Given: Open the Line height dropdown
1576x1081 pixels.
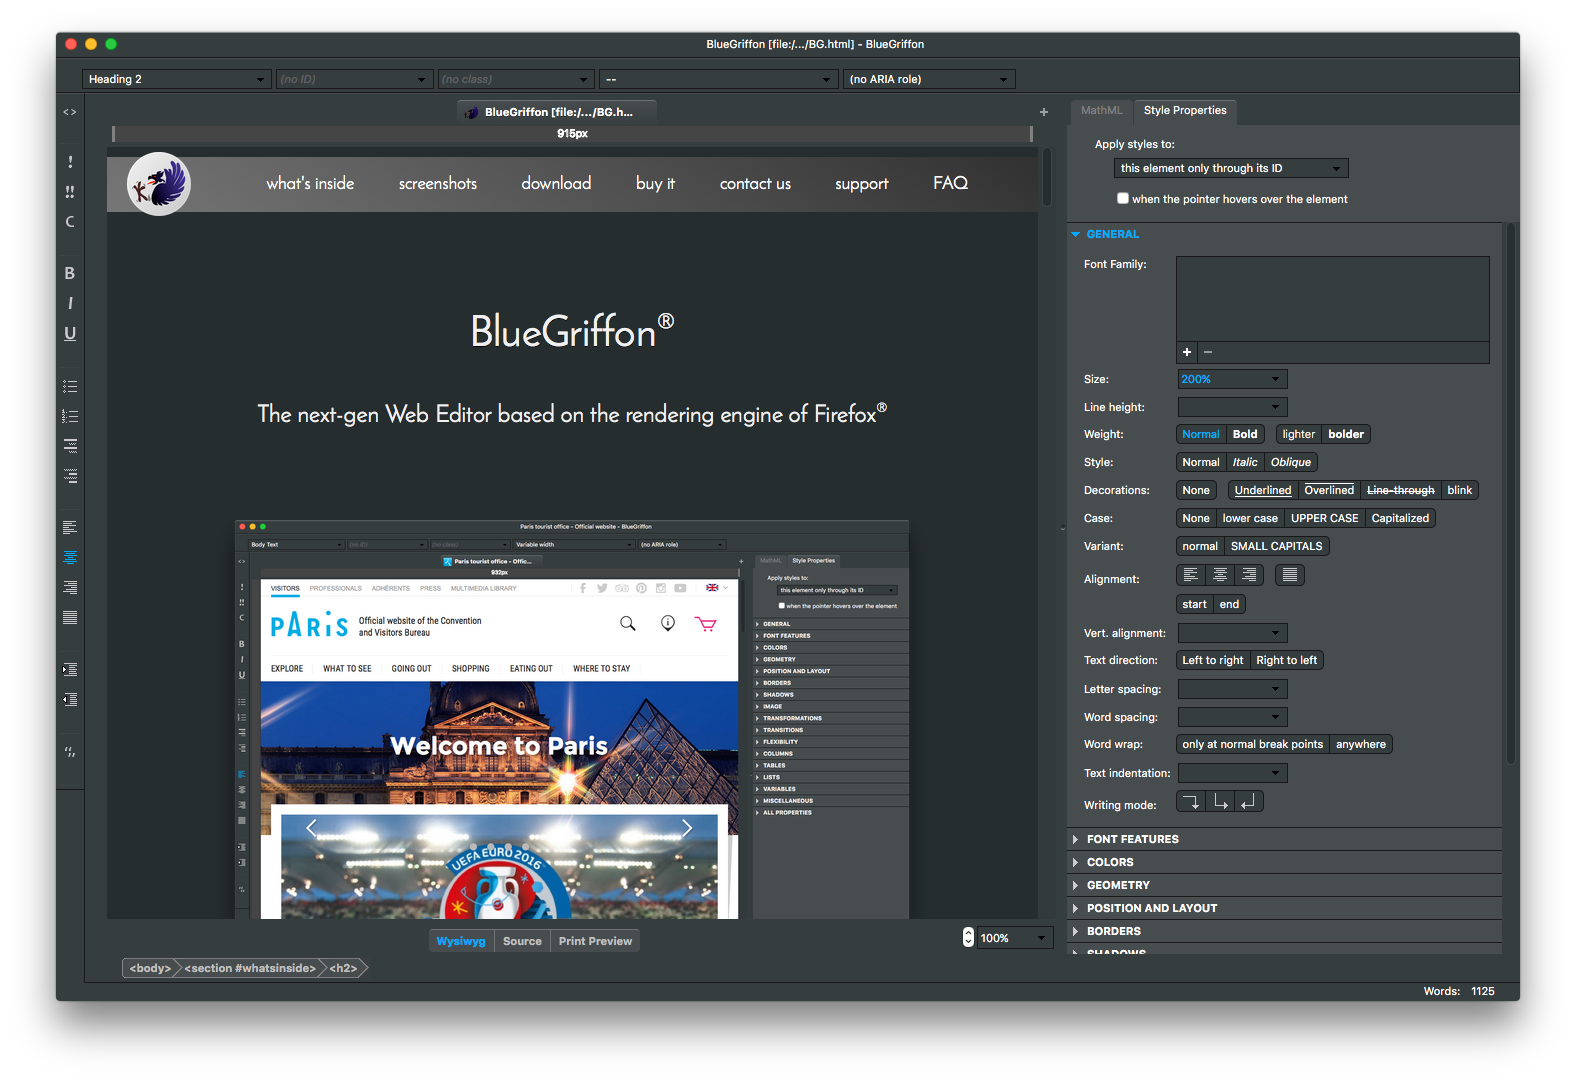Looking at the screenshot, I should coord(1232,407).
